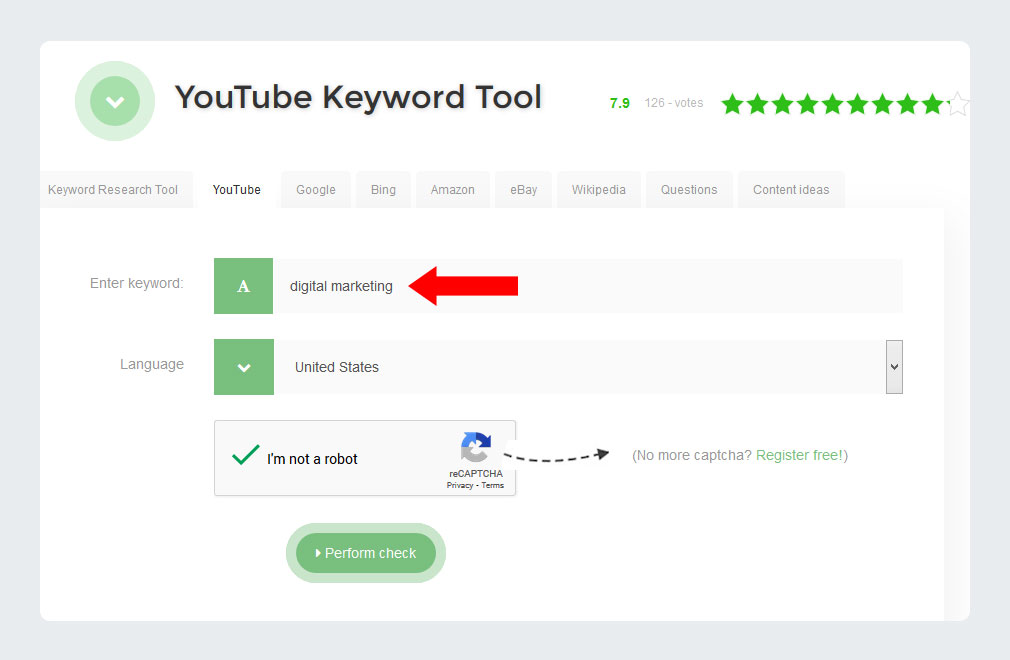The height and width of the screenshot is (660, 1010).
Task: Click the 'YouTube Keyword Tool' heading
Action: (x=359, y=98)
